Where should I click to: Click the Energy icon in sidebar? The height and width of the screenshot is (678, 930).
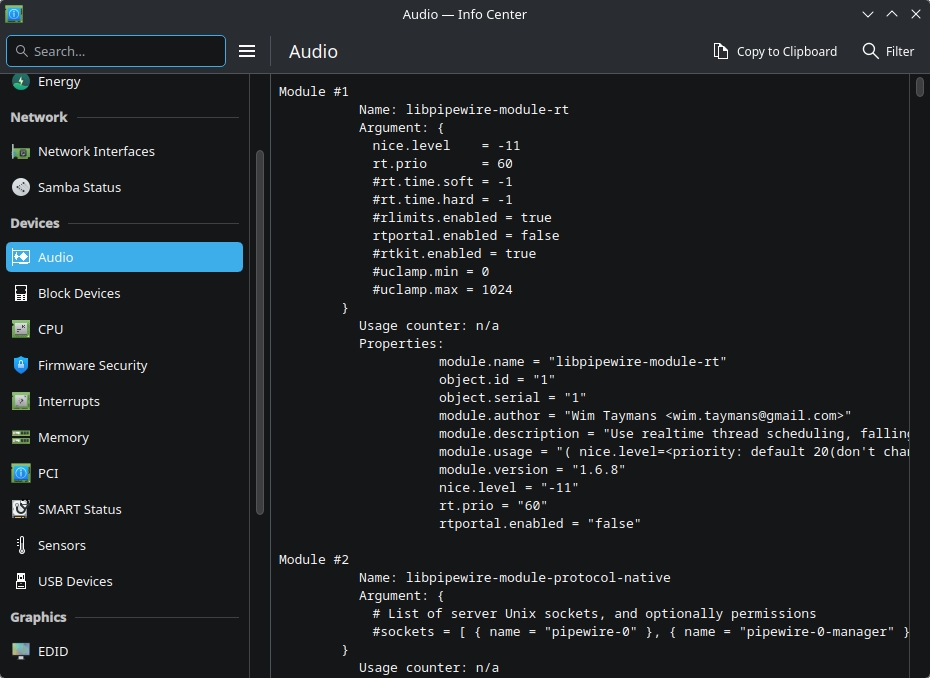[21, 81]
